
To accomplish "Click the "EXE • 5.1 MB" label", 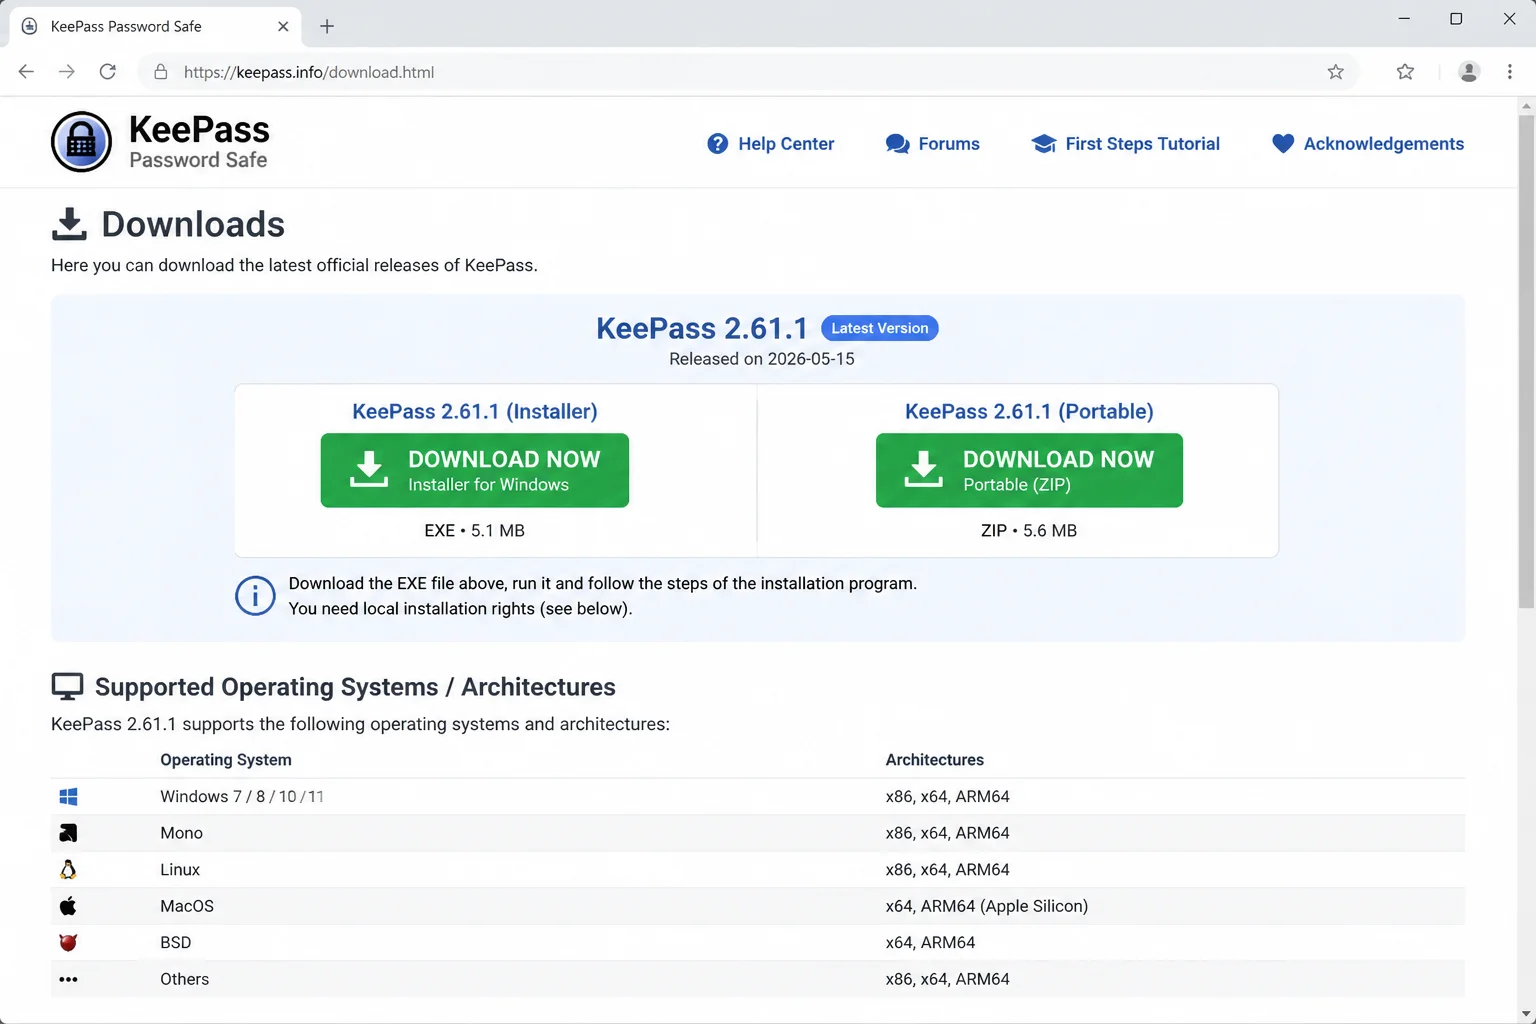I will point(475,531).
